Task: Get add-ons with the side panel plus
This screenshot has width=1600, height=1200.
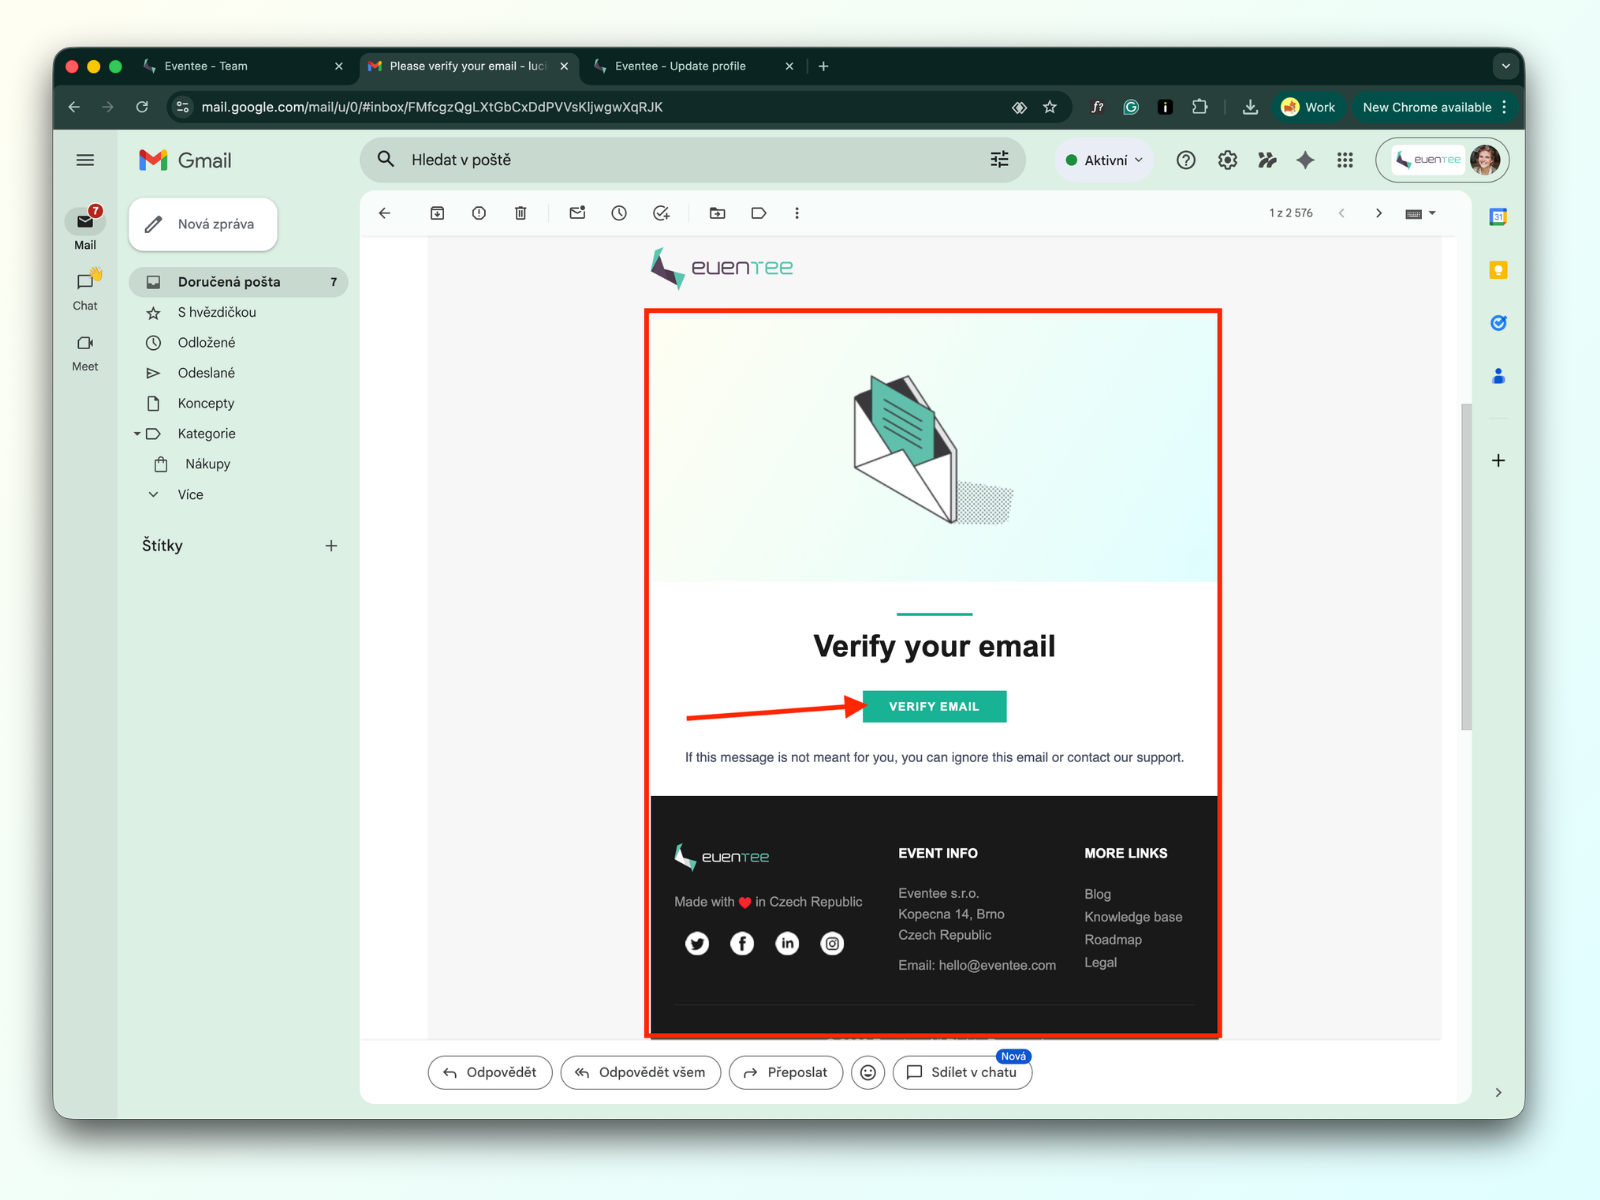Action: (x=1498, y=461)
